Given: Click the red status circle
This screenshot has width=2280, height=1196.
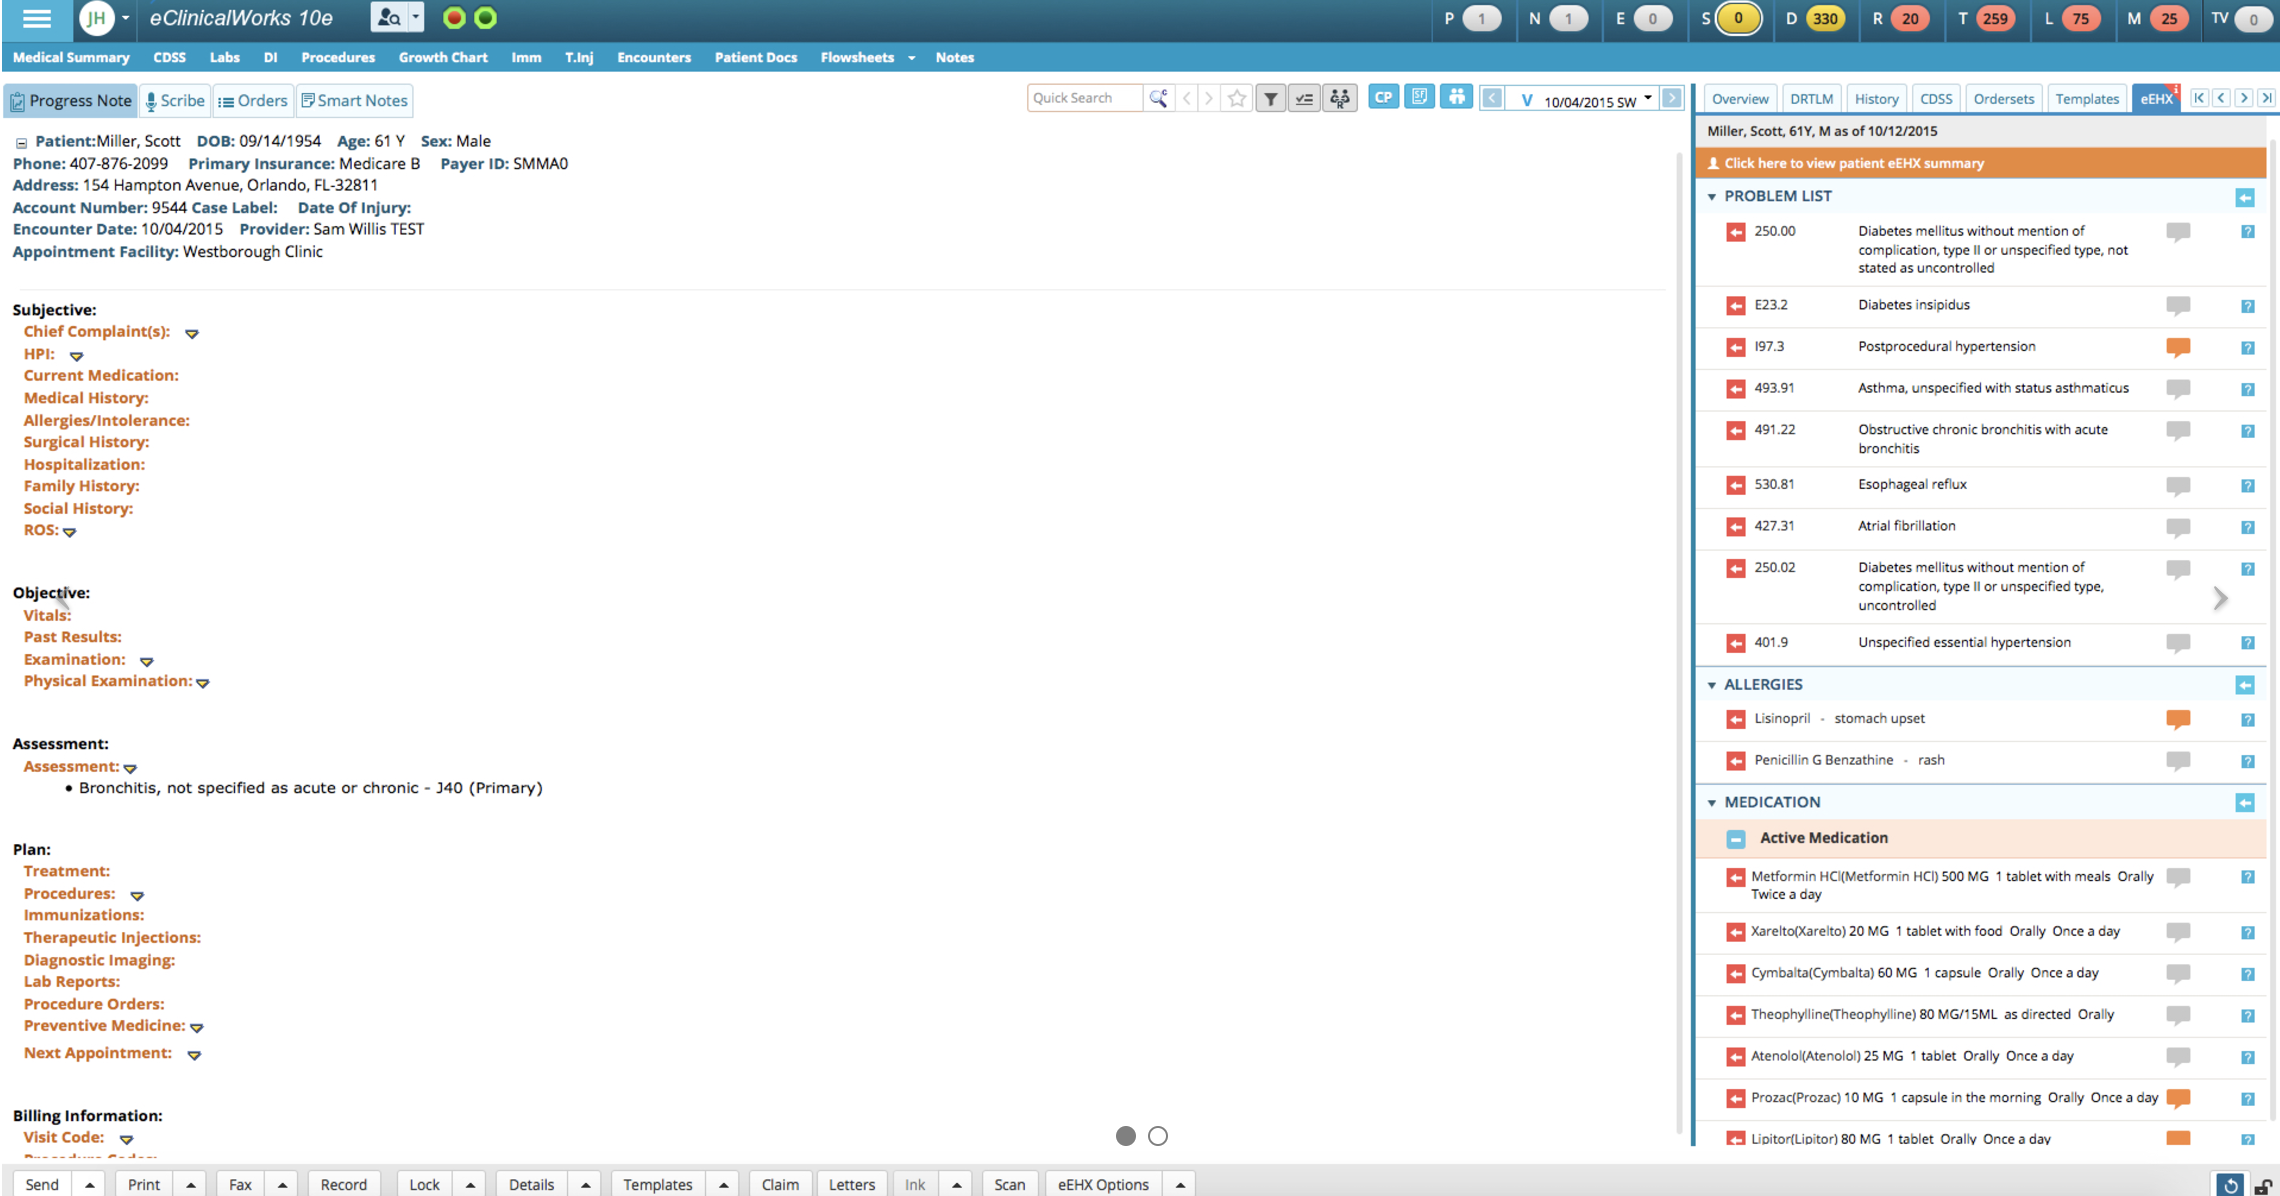Looking at the screenshot, I should tap(454, 18).
